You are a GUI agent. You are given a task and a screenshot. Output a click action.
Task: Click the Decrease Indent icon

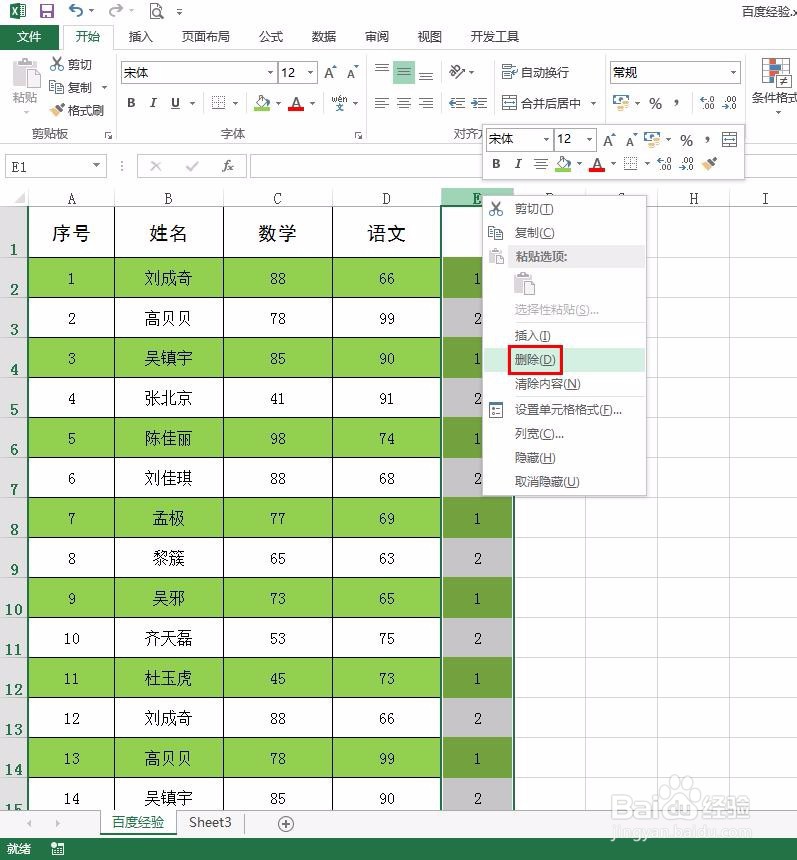pyautogui.click(x=457, y=103)
